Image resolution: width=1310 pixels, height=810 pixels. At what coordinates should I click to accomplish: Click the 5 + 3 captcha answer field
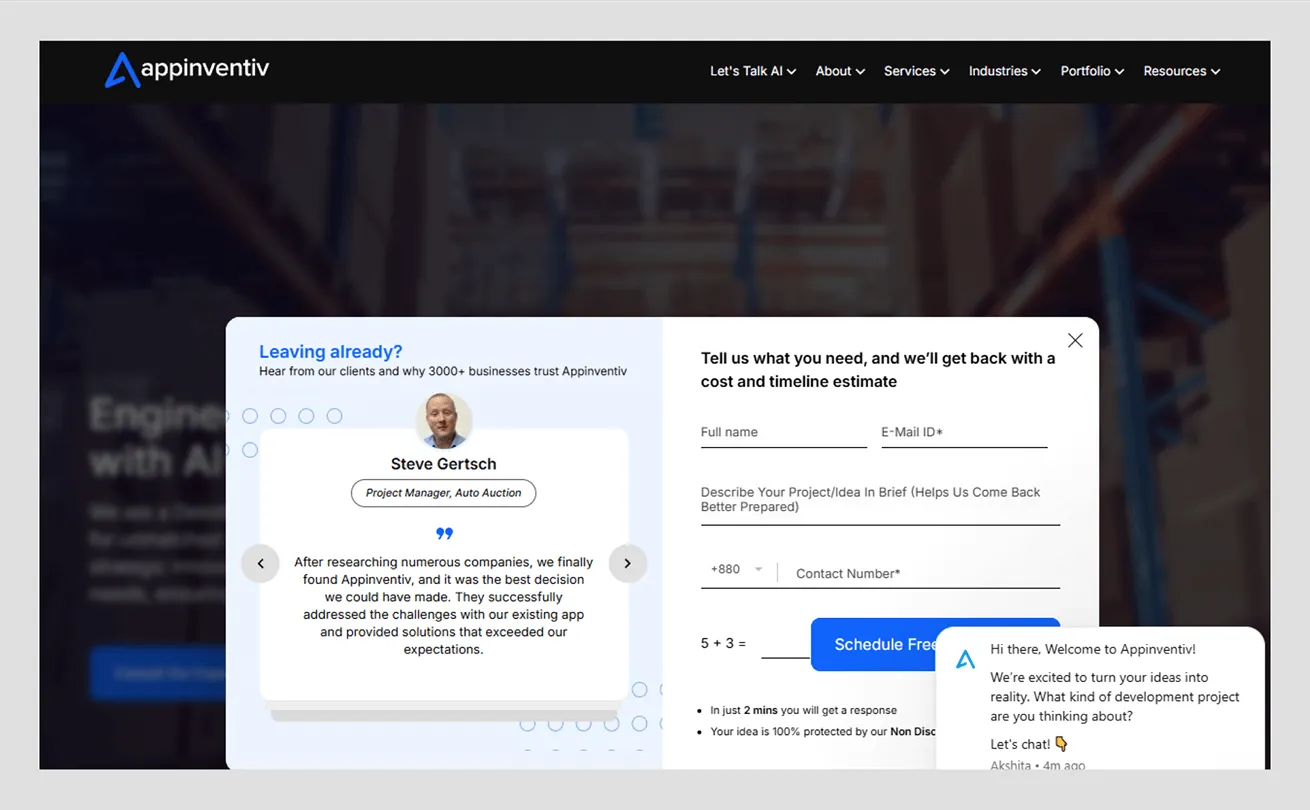785,644
